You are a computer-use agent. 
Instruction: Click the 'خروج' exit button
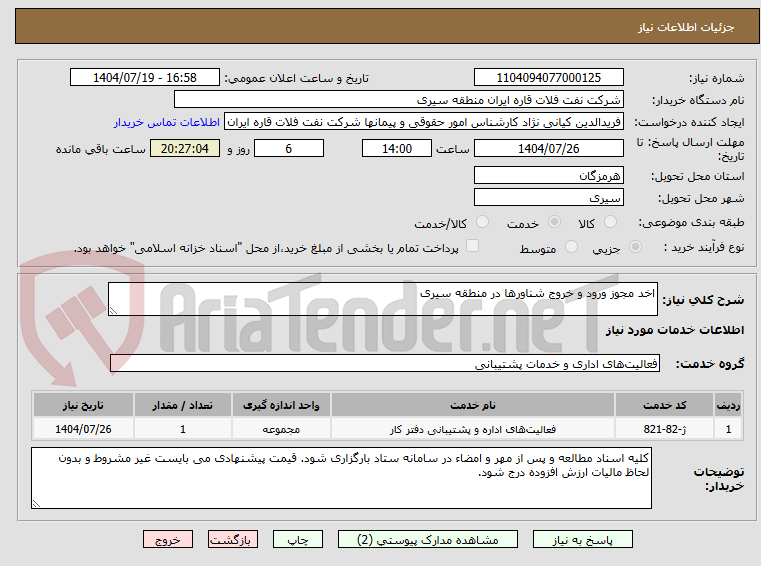pos(167,539)
